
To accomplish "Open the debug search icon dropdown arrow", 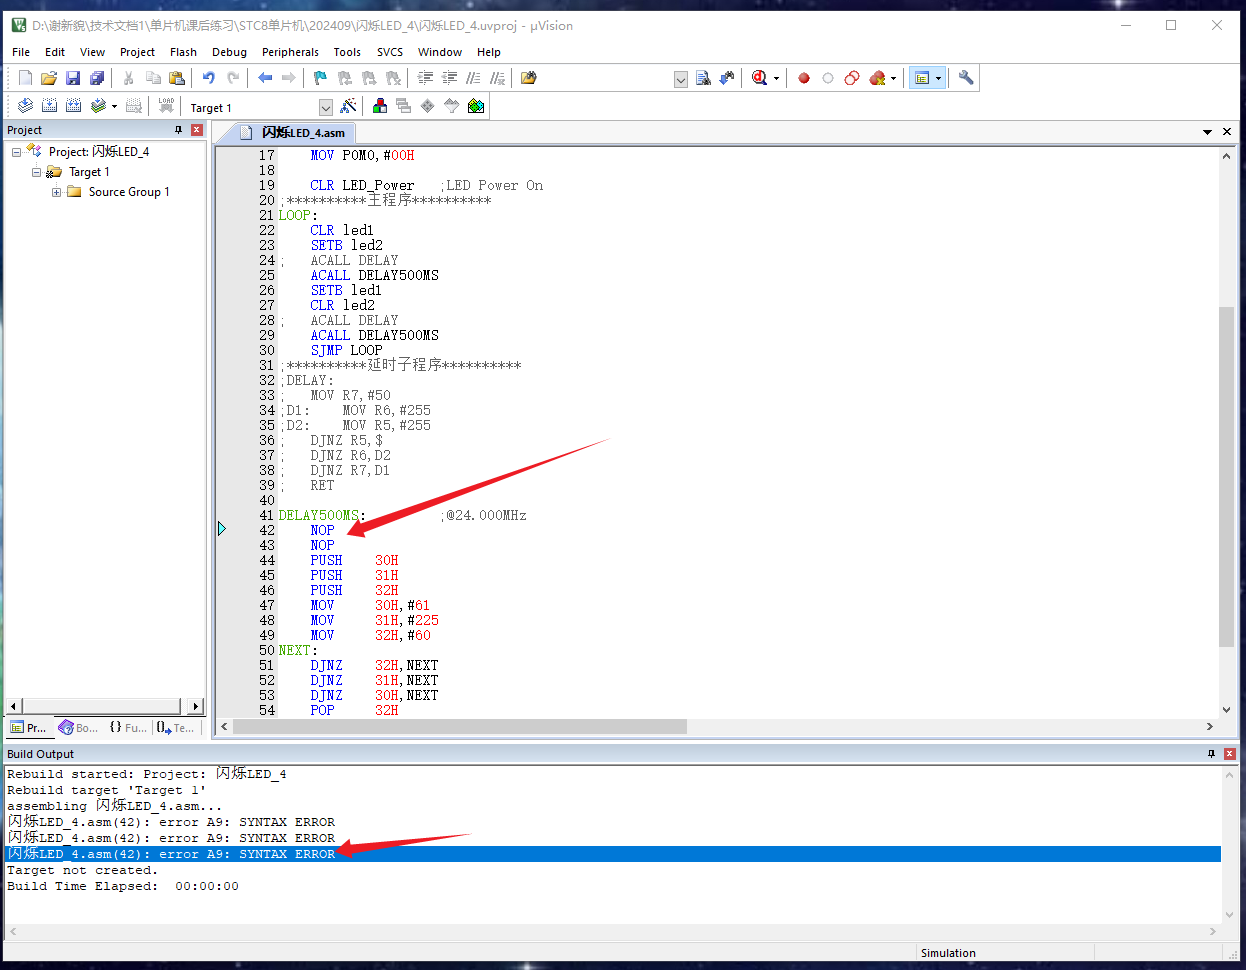I will (x=776, y=78).
